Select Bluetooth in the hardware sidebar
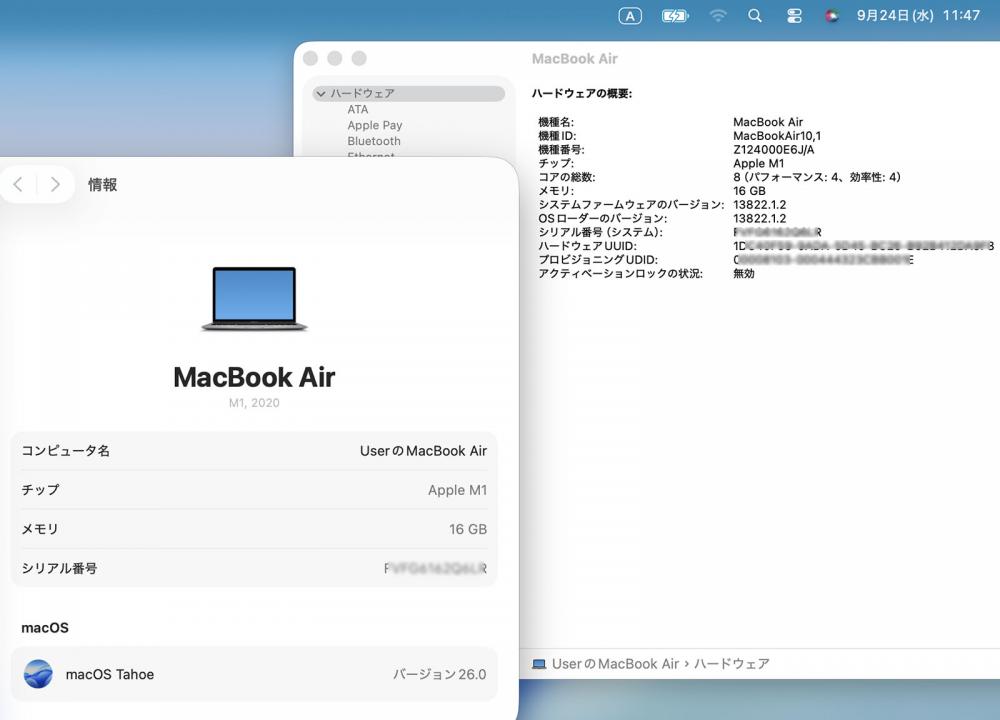This screenshot has height=720, width=1000. click(x=374, y=141)
